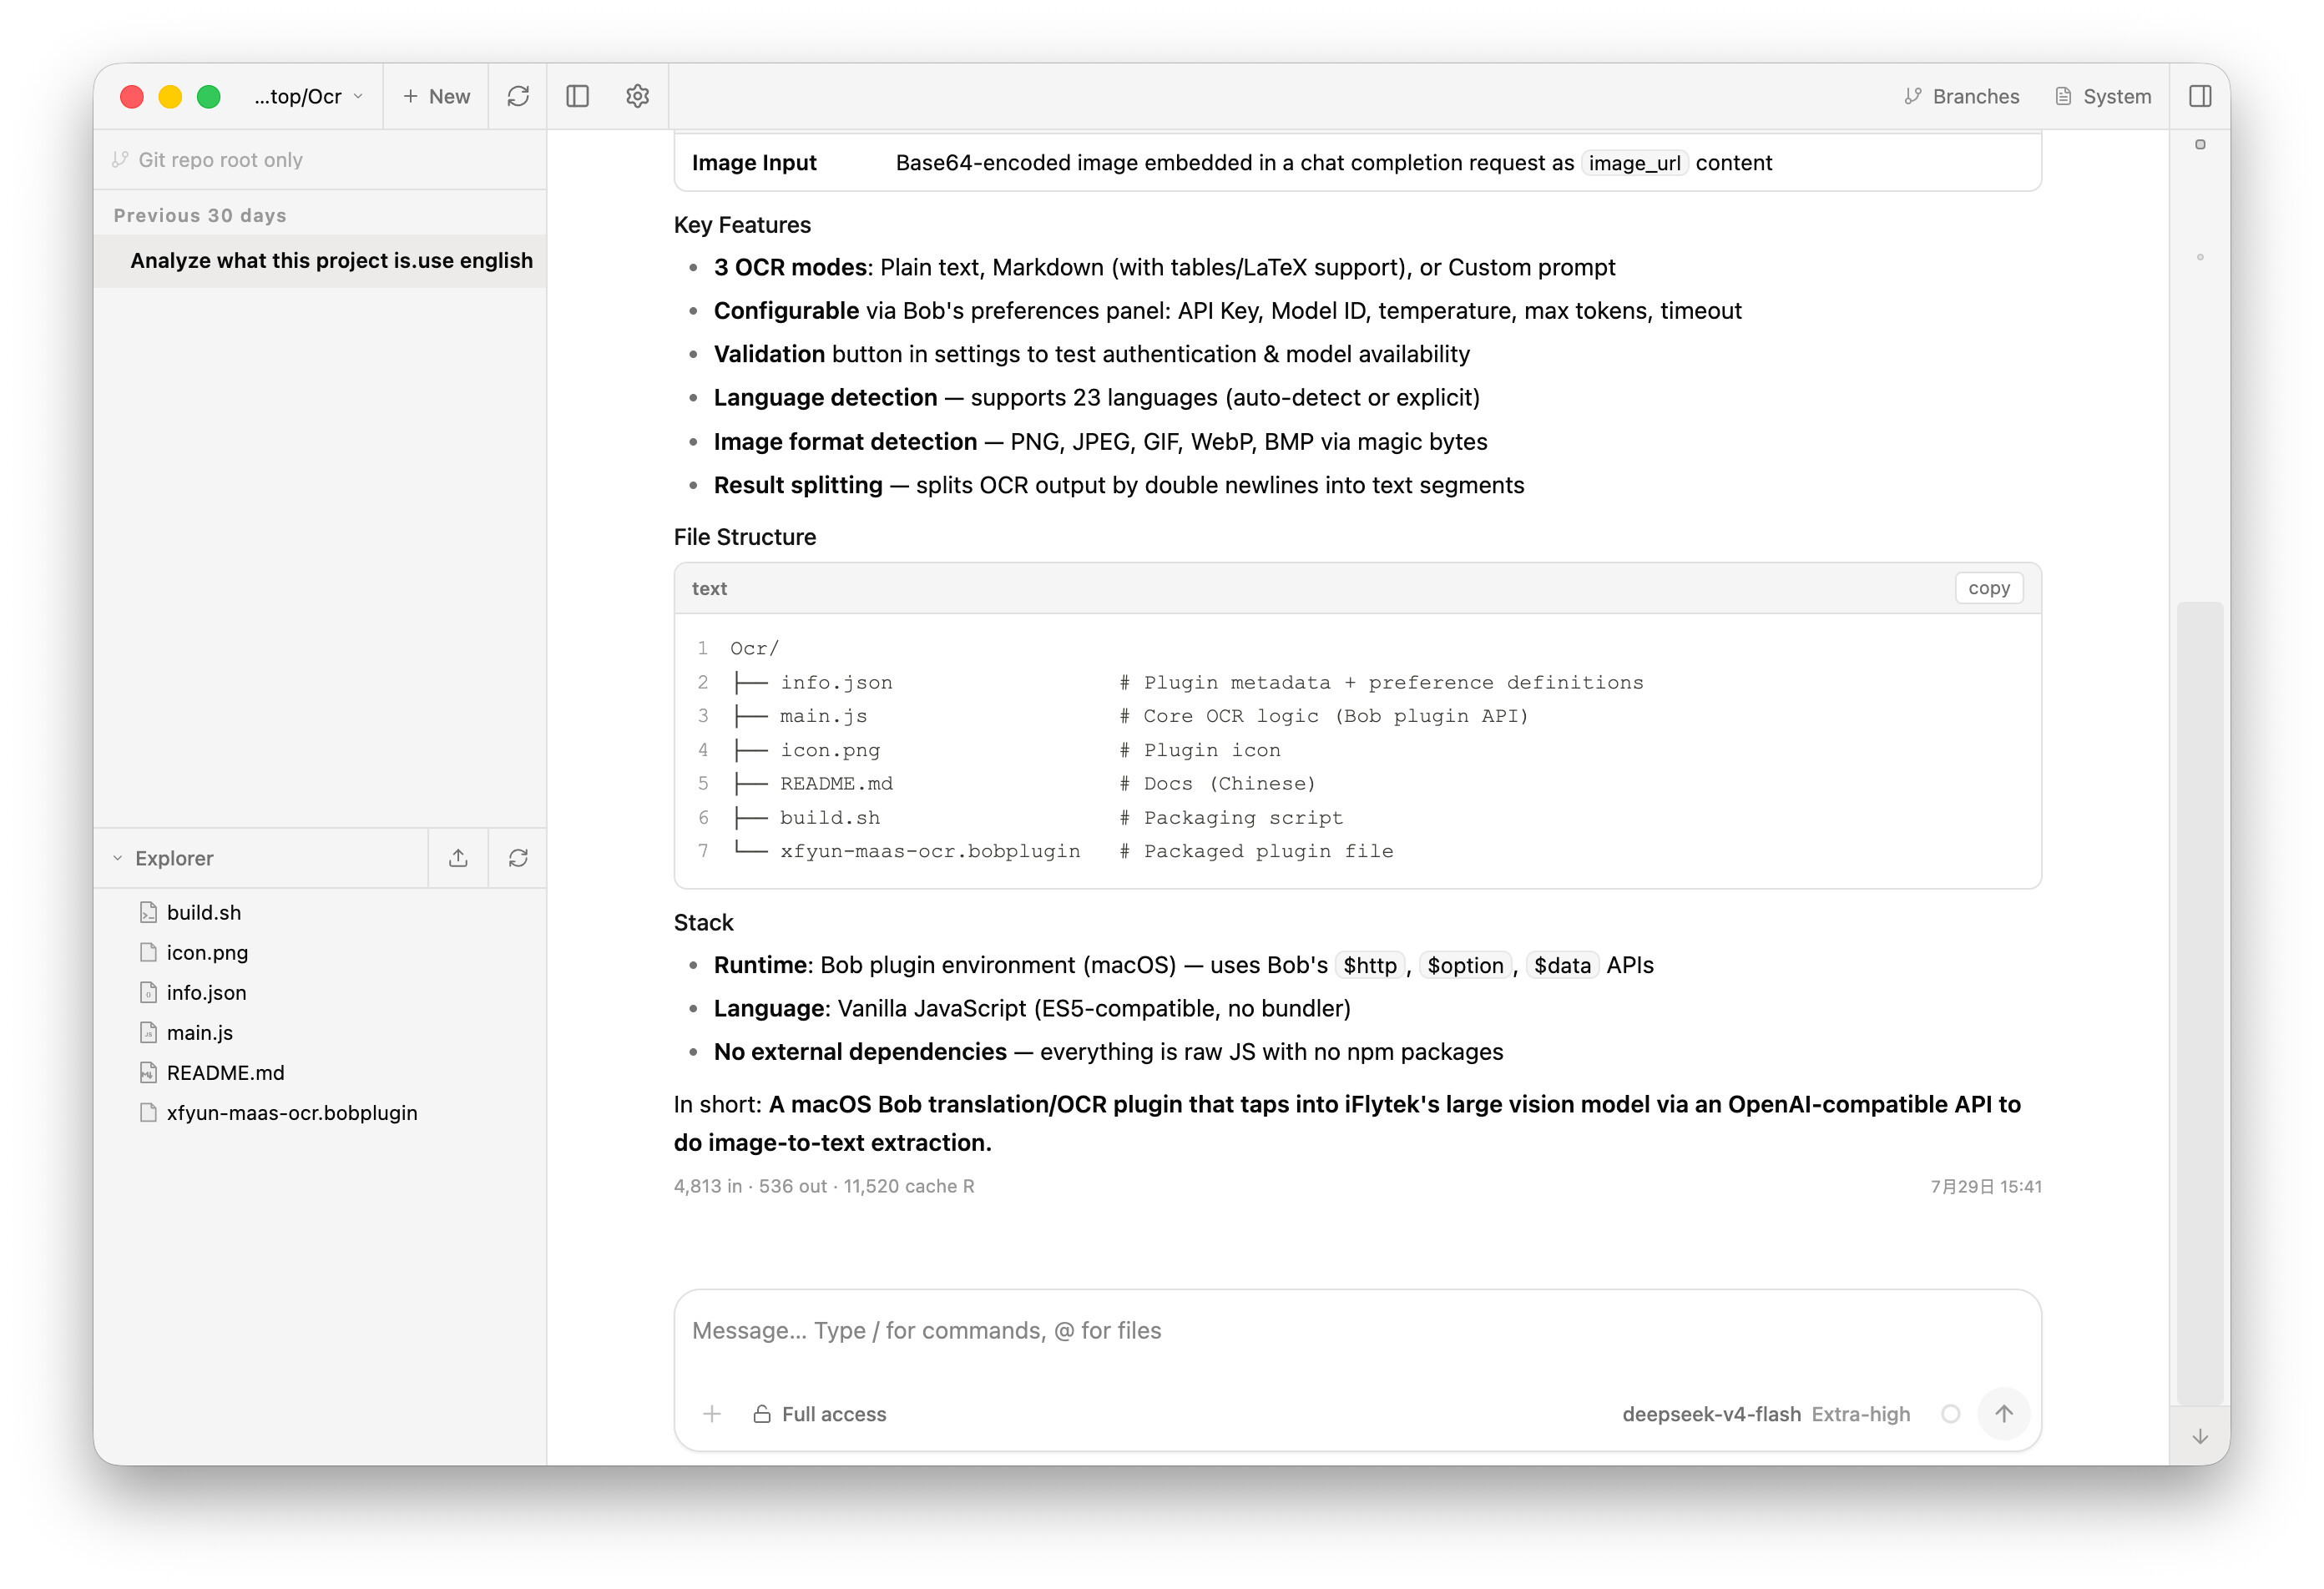The height and width of the screenshot is (1589, 2324).
Task: Click the 'Result splitting' bullet text
Action: (x=1119, y=485)
